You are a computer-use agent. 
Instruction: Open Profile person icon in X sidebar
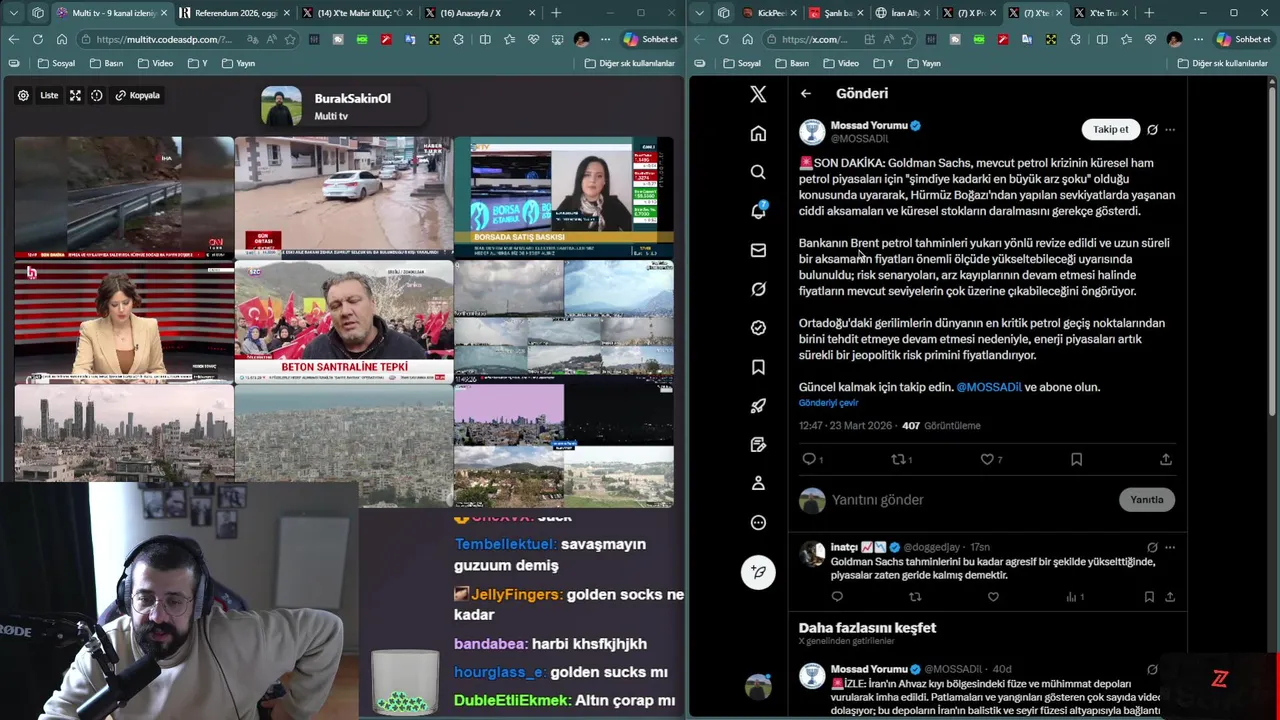(x=758, y=483)
